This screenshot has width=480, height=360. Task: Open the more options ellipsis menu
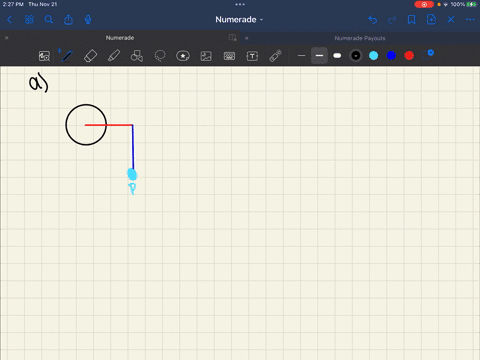[470, 20]
